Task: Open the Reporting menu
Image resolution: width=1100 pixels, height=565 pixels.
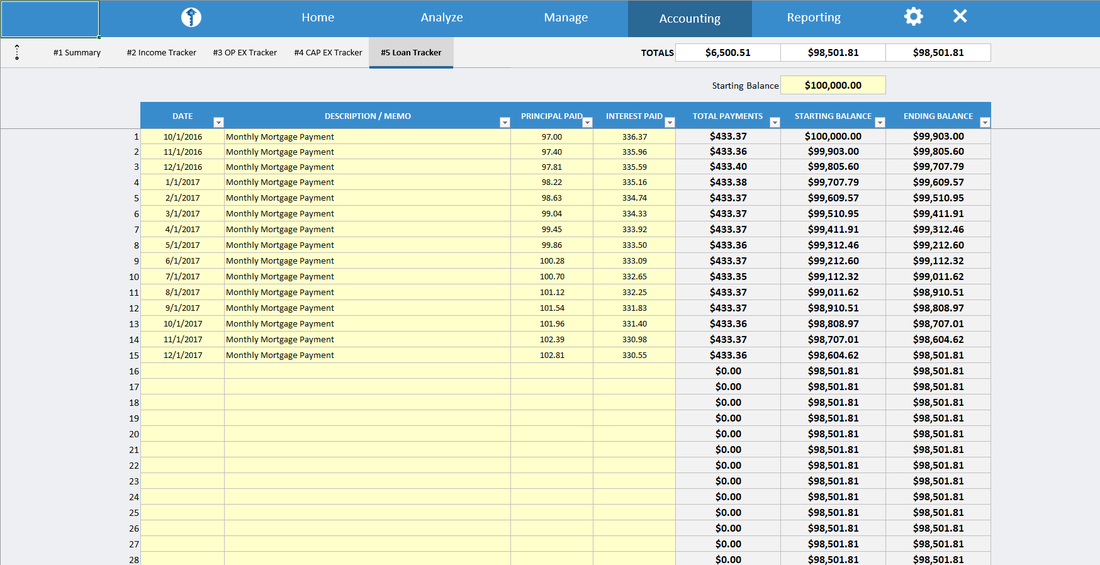Action: (x=814, y=18)
